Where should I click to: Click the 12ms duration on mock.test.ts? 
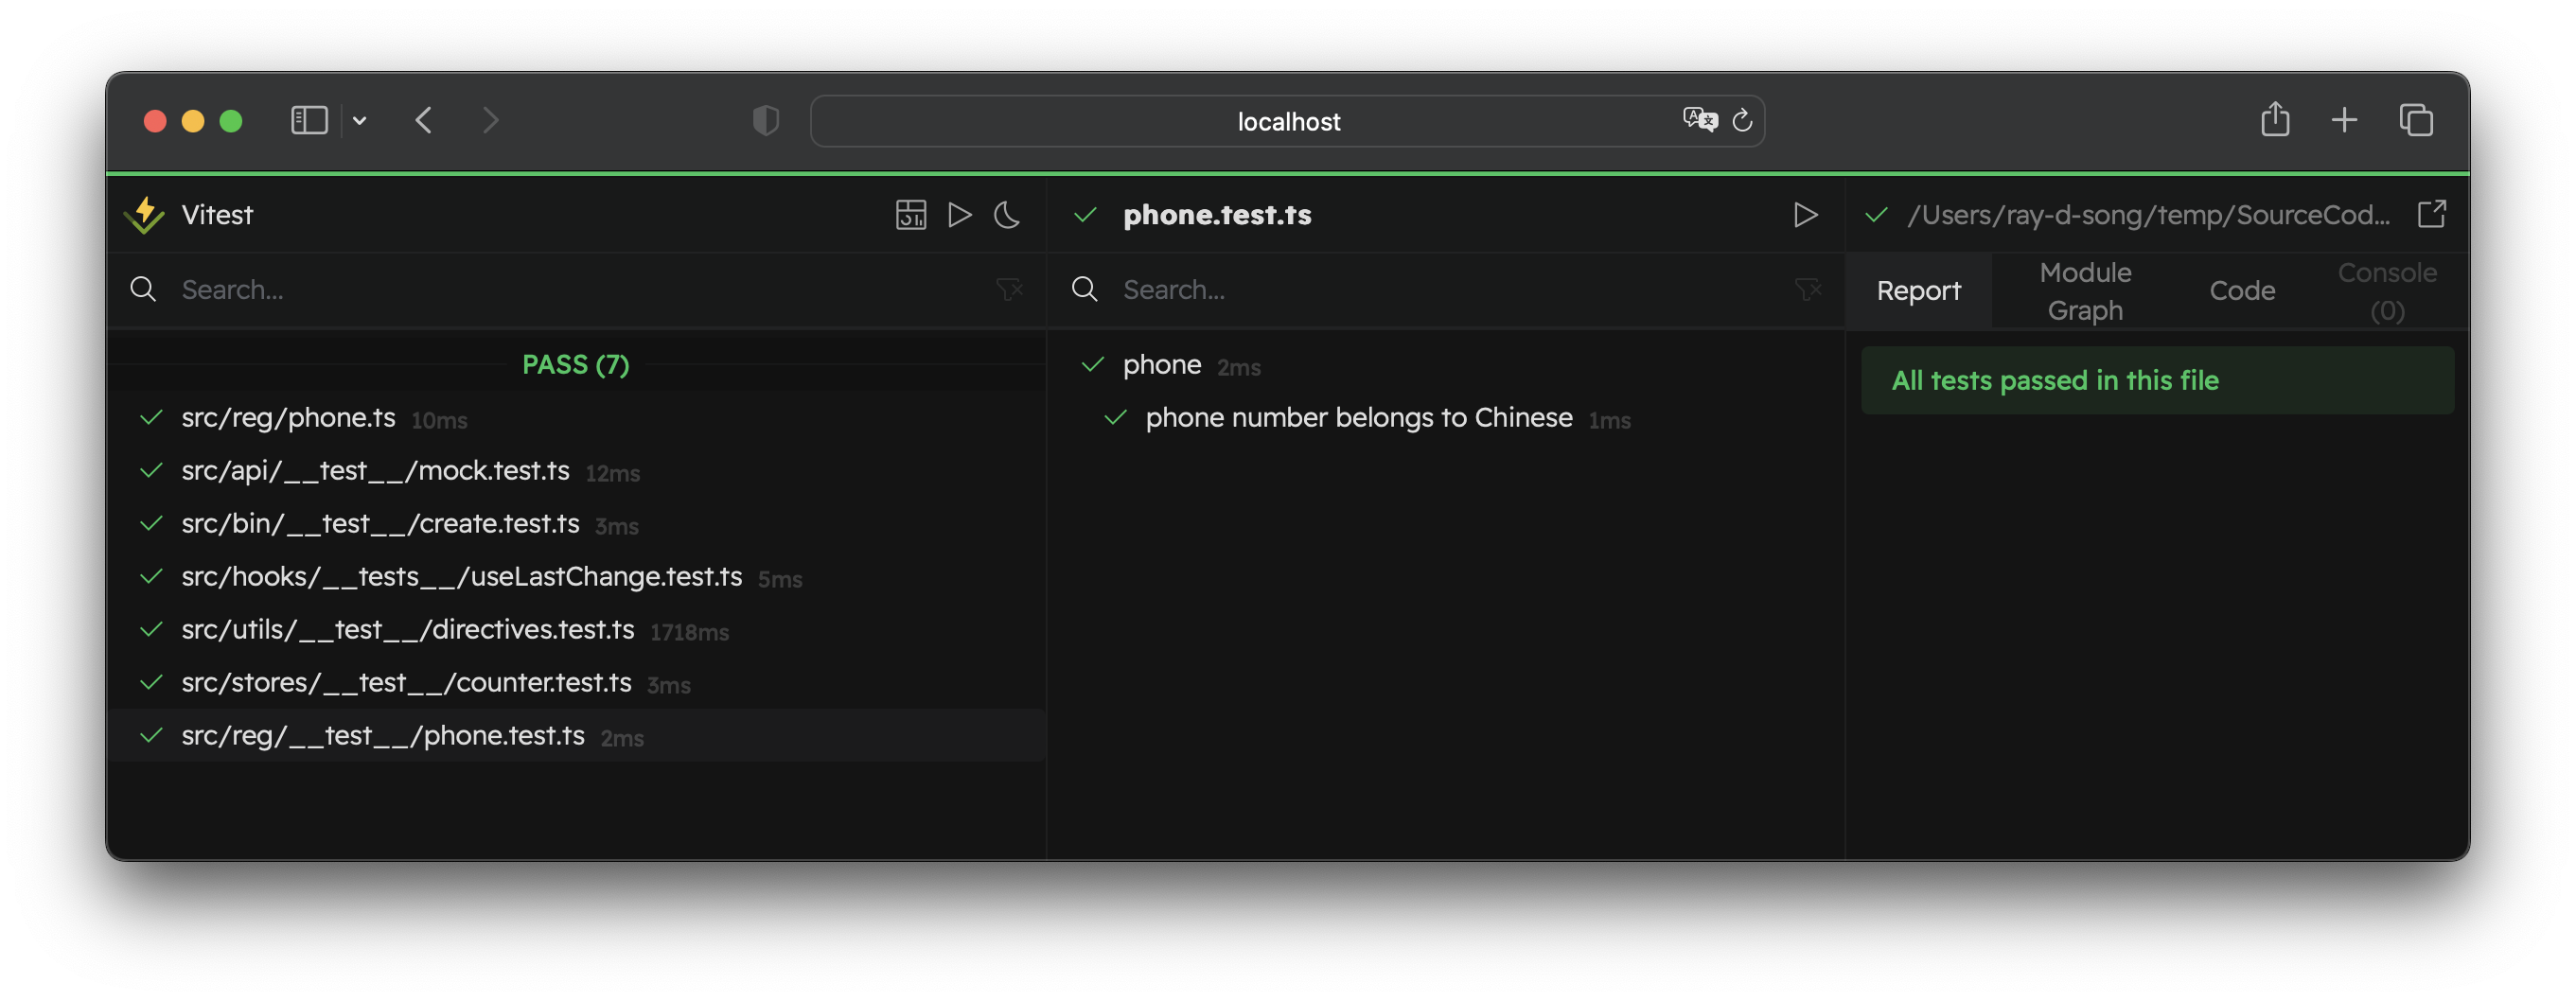pos(612,474)
